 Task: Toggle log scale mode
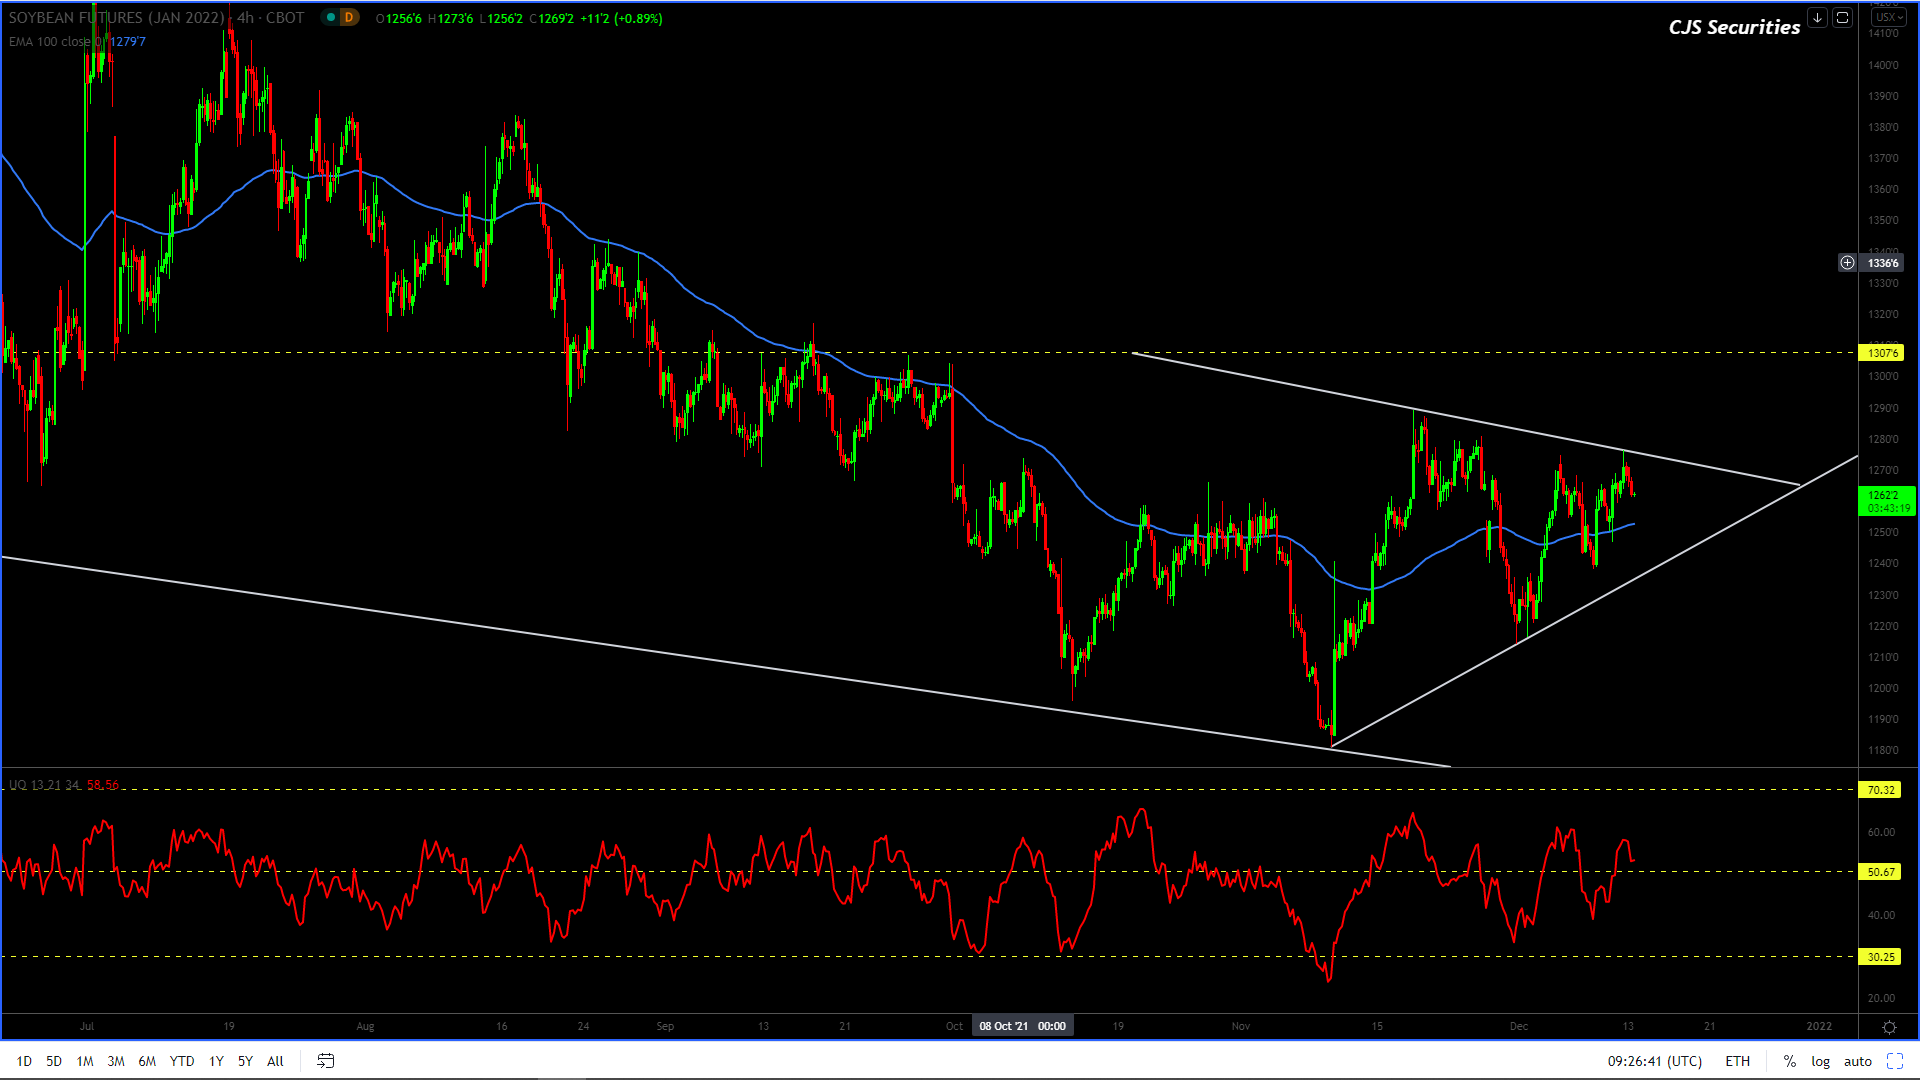(x=1820, y=1061)
